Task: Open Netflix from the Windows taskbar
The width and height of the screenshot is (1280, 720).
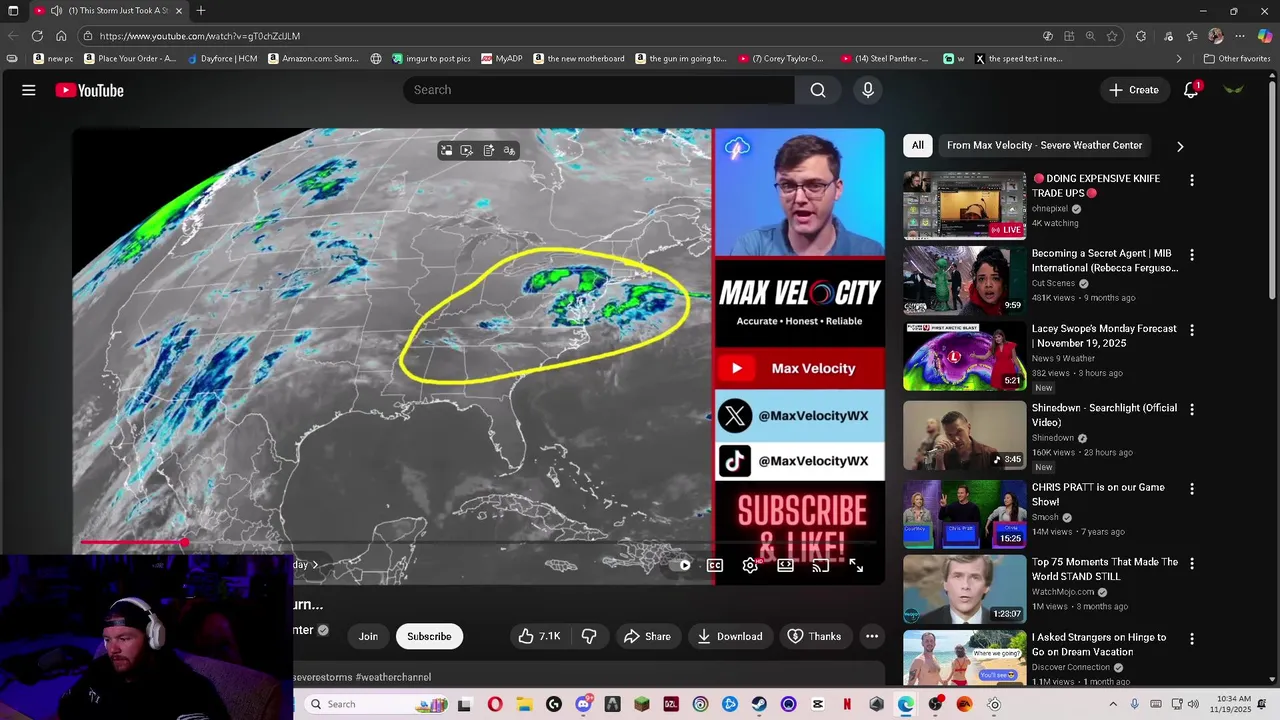Action: tap(847, 704)
